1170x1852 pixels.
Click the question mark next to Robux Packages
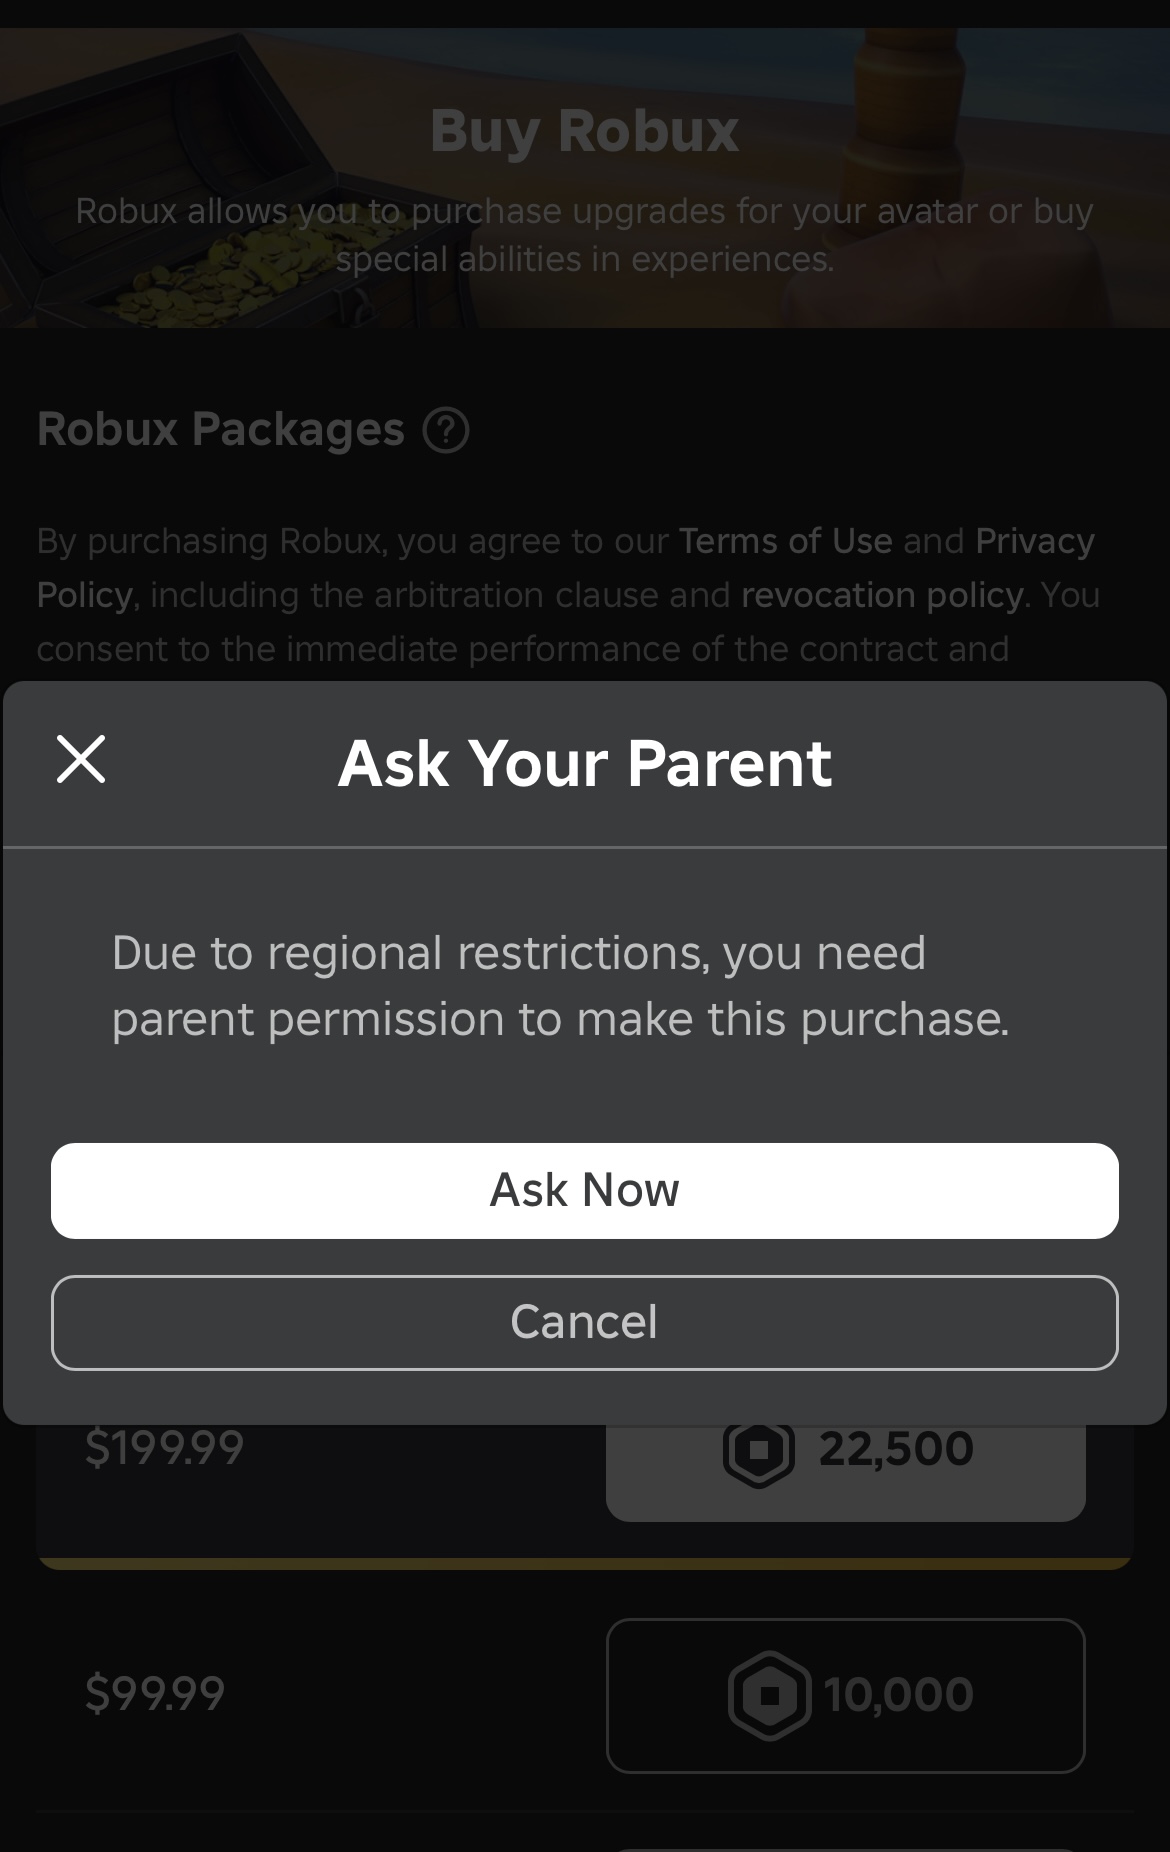(x=447, y=432)
